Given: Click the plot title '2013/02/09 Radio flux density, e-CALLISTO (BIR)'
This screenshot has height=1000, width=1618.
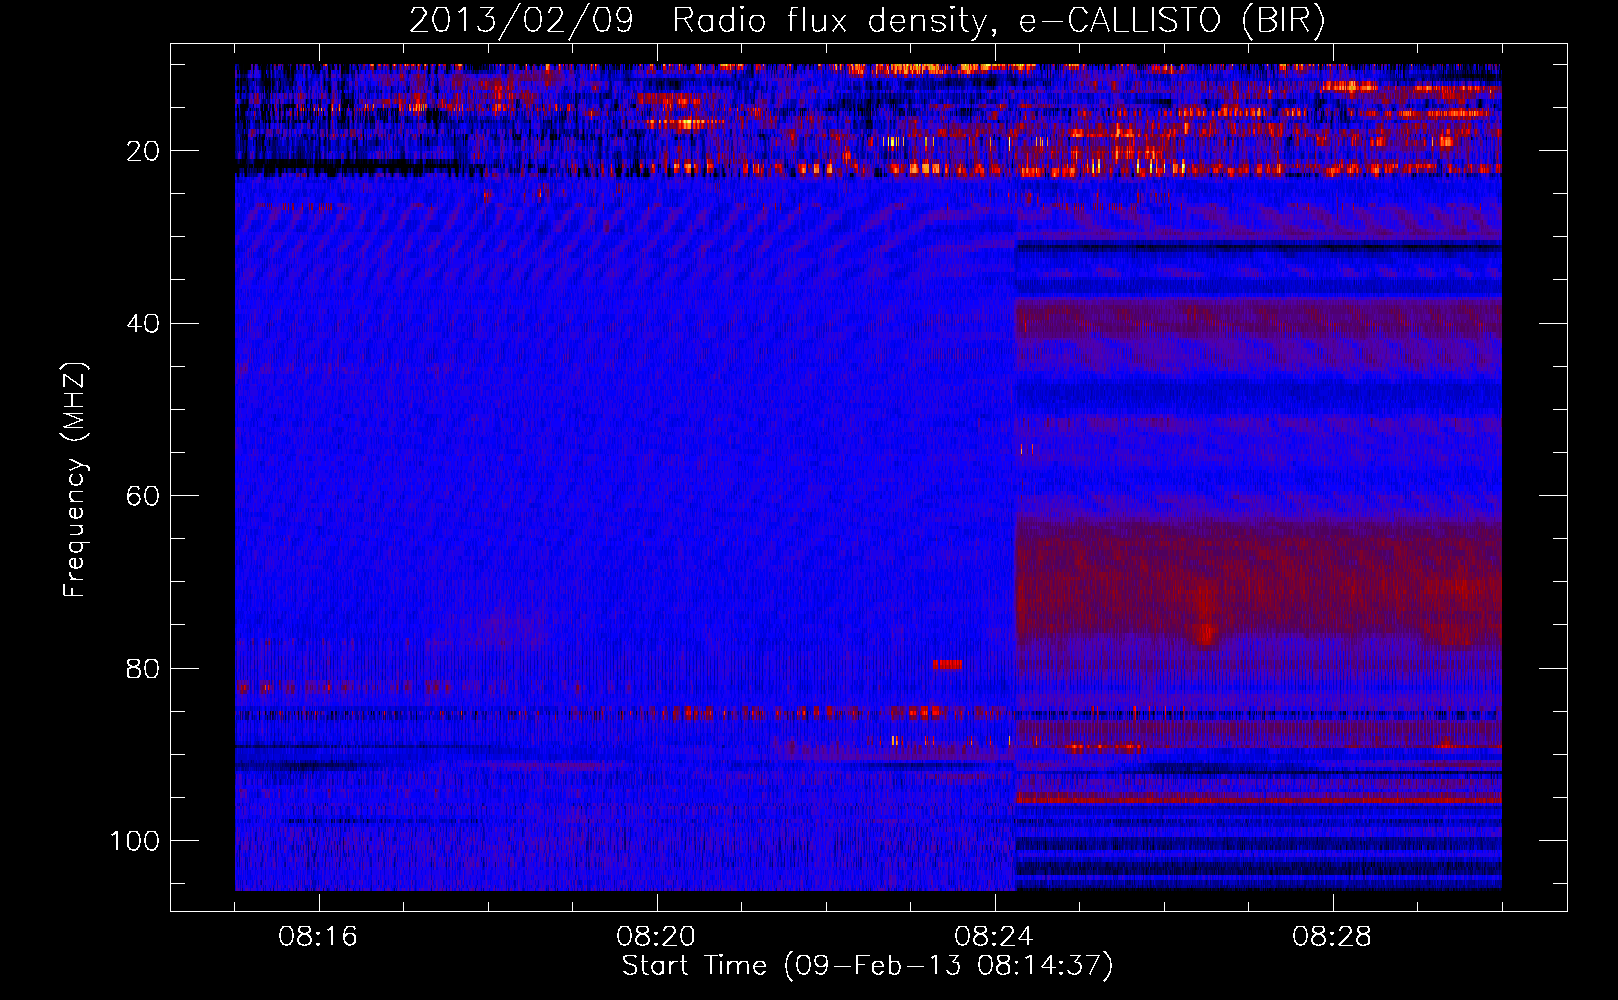Looking at the screenshot, I should [867, 20].
